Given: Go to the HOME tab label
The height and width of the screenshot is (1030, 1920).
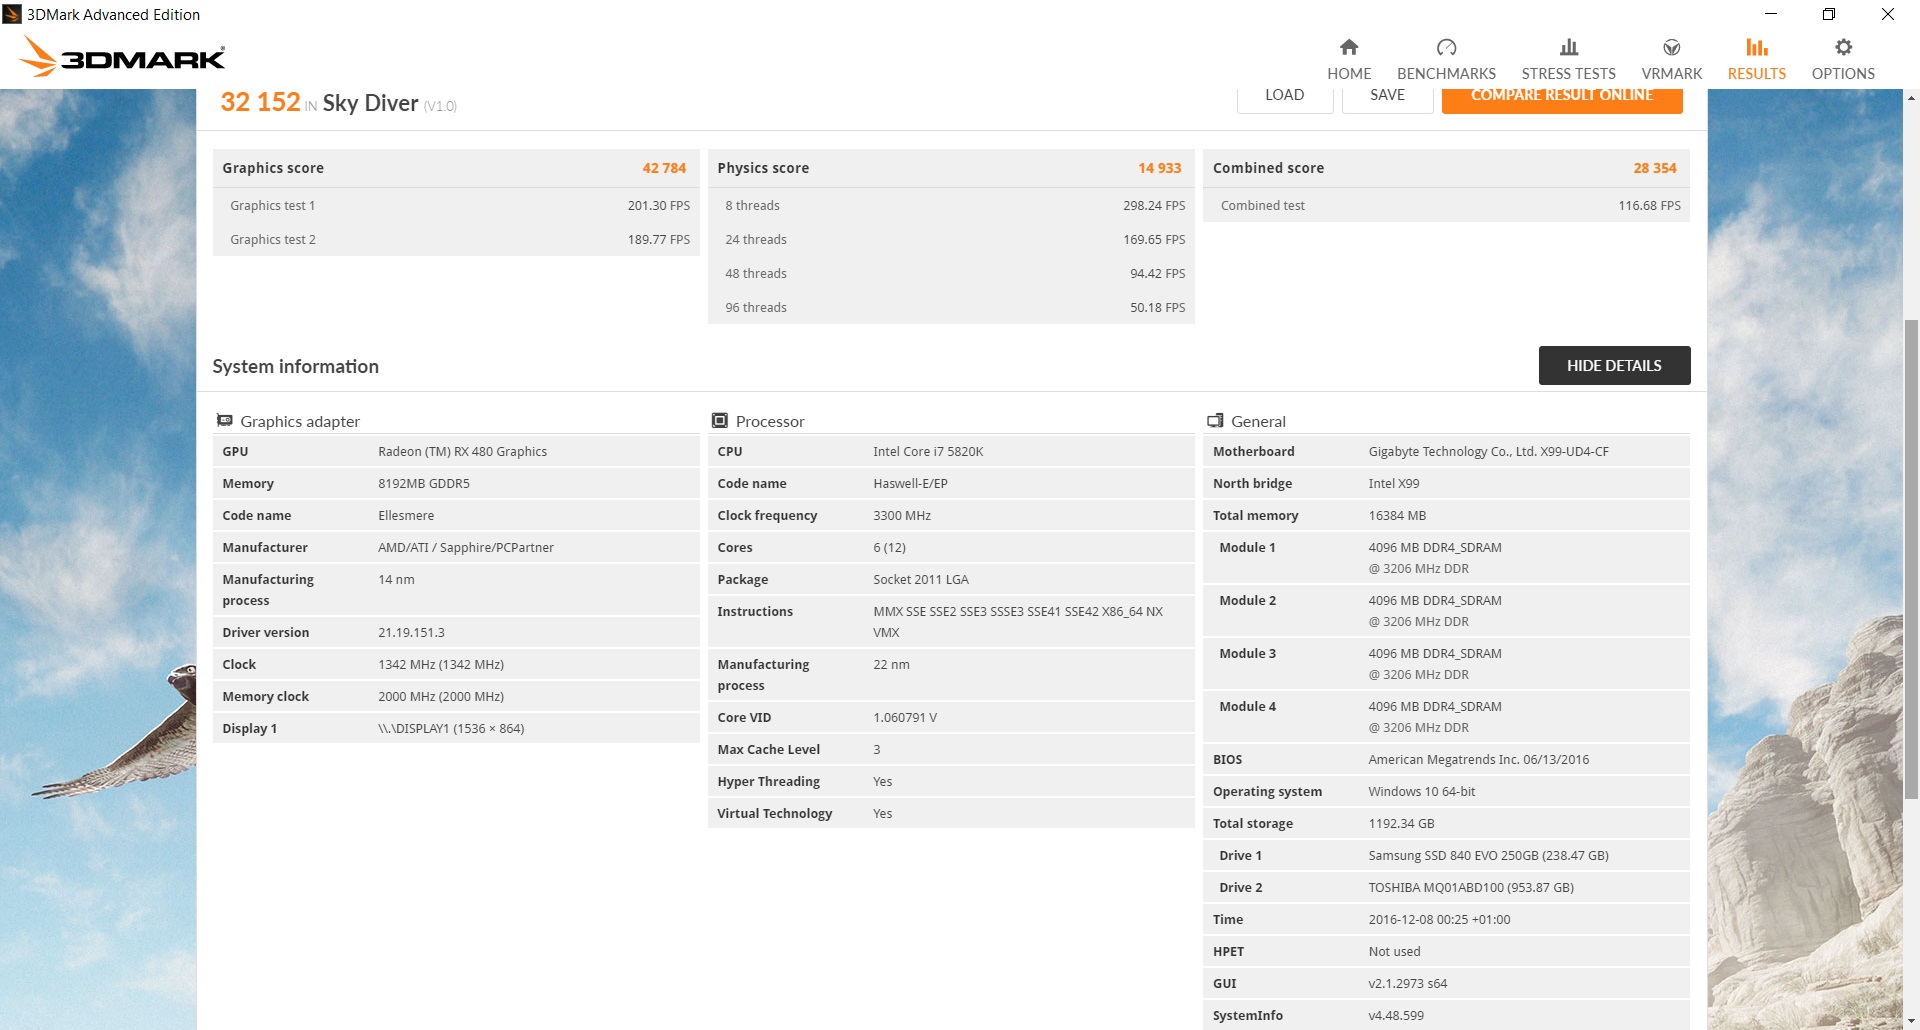Looking at the screenshot, I should pyautogui.click(x=1349, y=74).
